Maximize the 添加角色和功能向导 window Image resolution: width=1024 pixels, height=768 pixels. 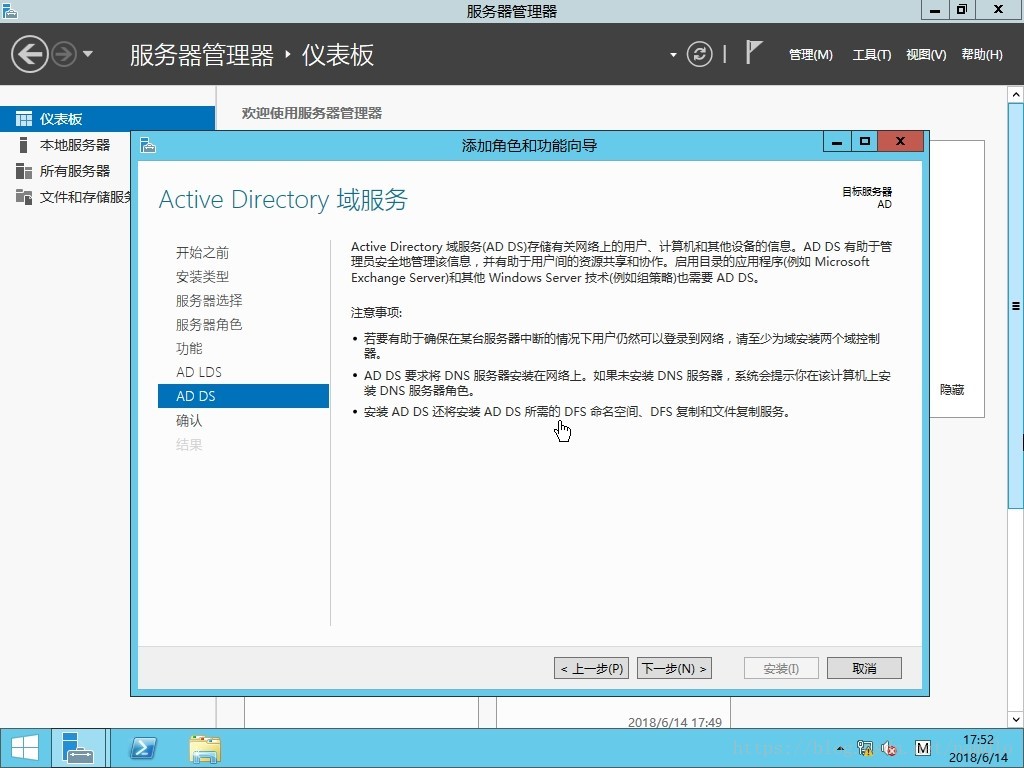point(865,142)
